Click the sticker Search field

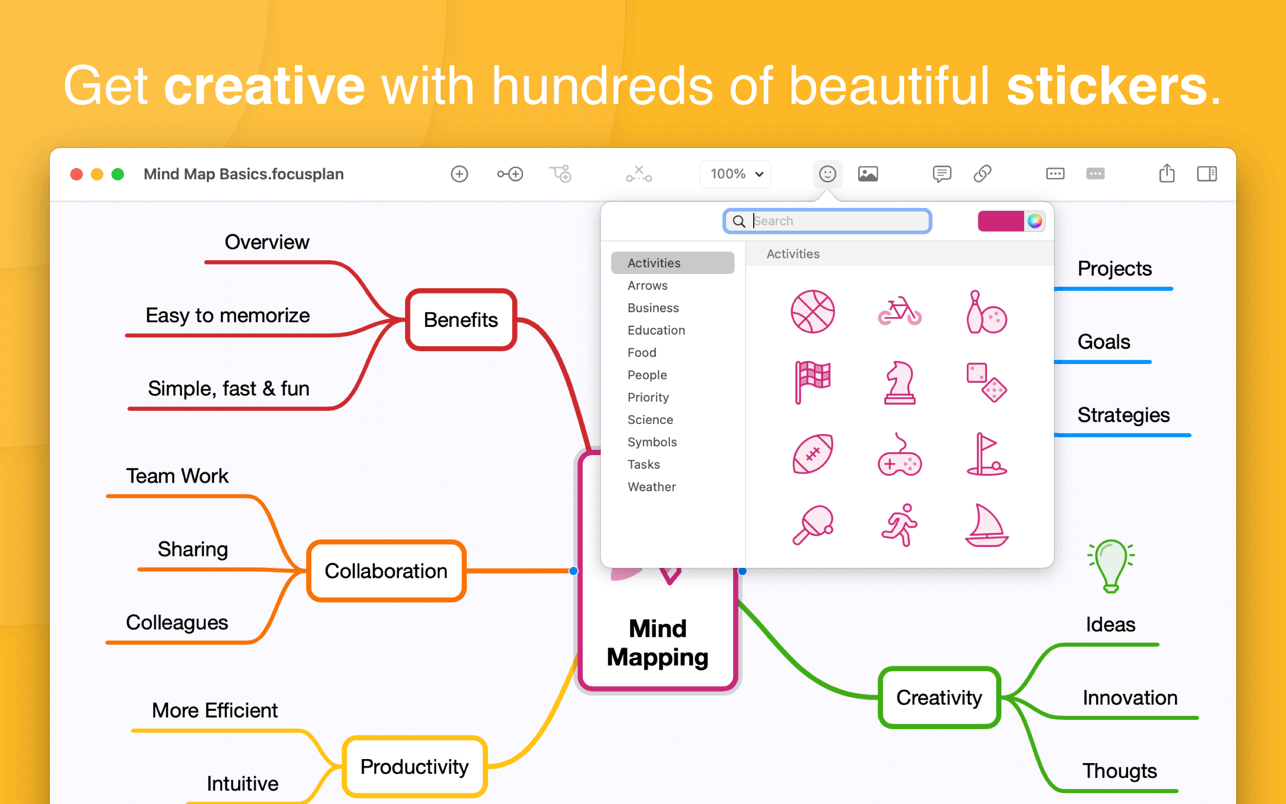pyautogui.click(x=828, y=221)
